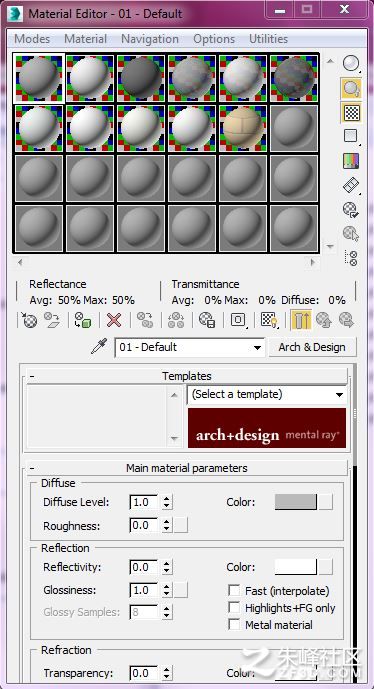
Task: Open the Navigation menu
Action: pos(150,39)
